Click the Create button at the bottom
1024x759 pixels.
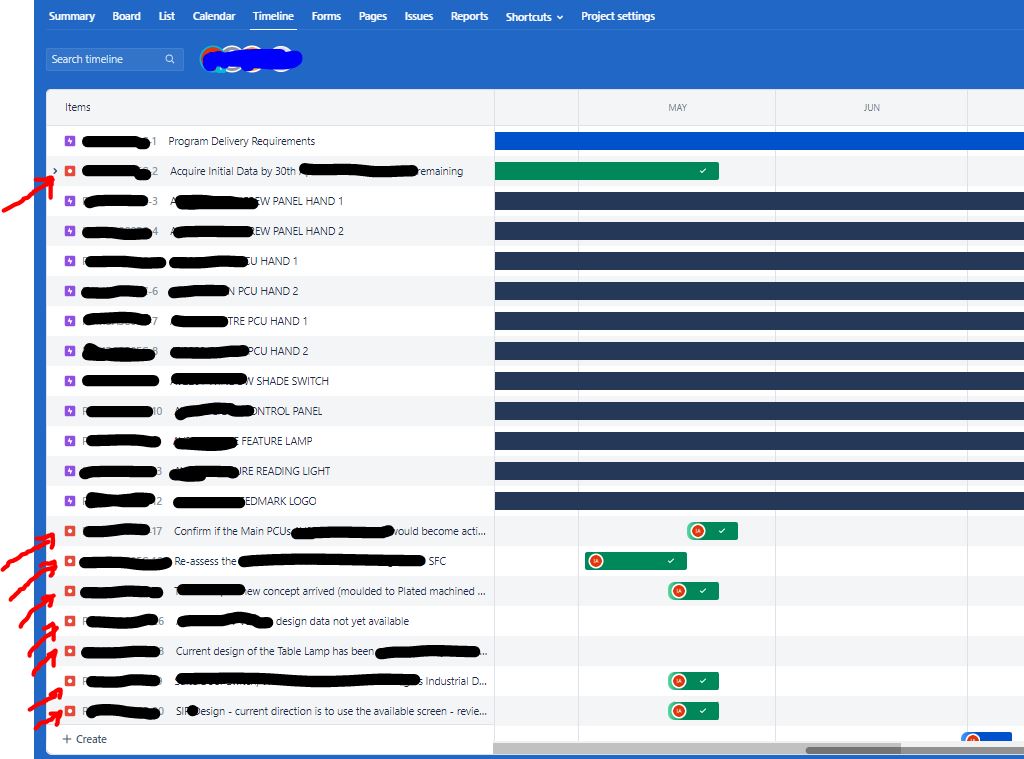click(81, 739)
